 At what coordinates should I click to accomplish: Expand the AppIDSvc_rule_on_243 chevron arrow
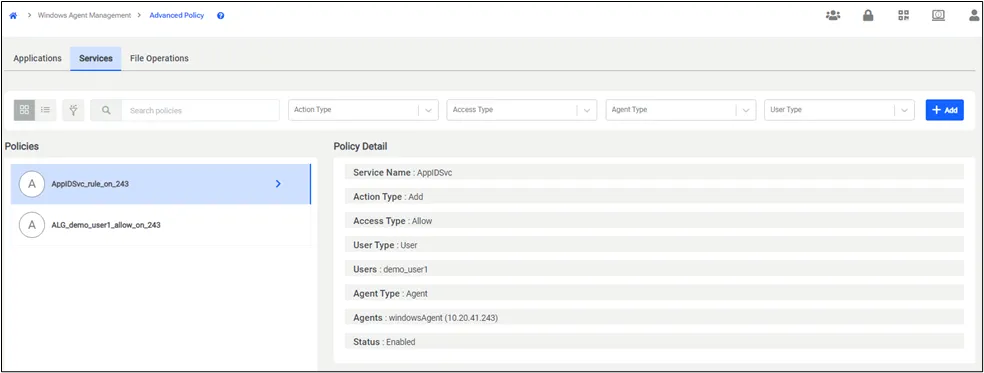tap(279, 184)
